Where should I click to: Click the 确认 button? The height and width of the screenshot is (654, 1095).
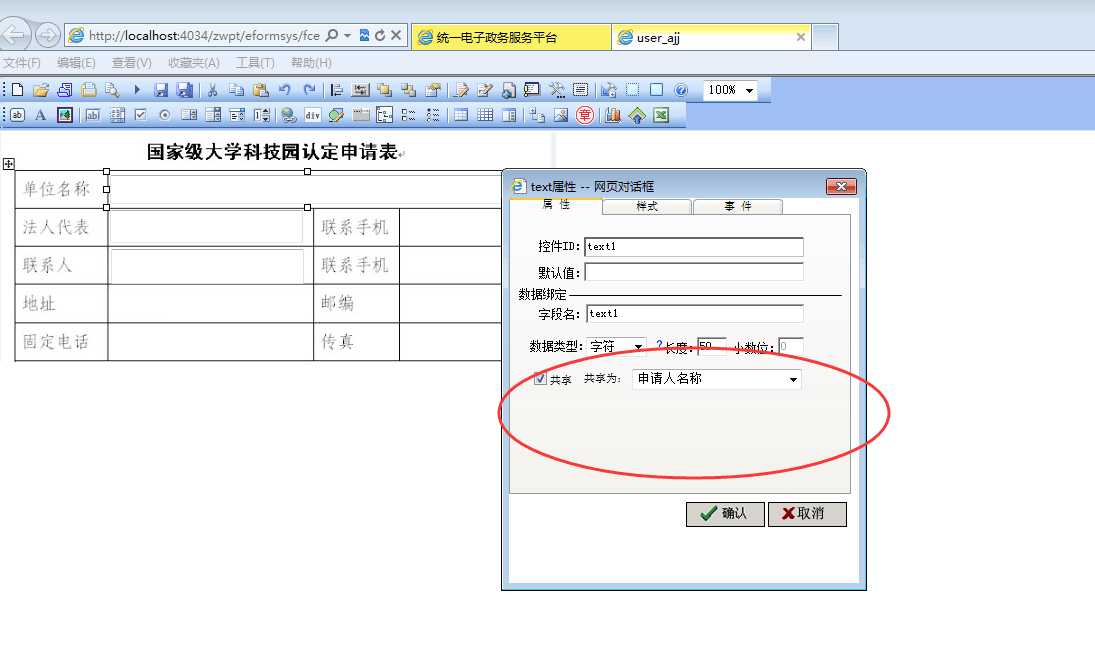pyautogui.click(x=725, y=514)
